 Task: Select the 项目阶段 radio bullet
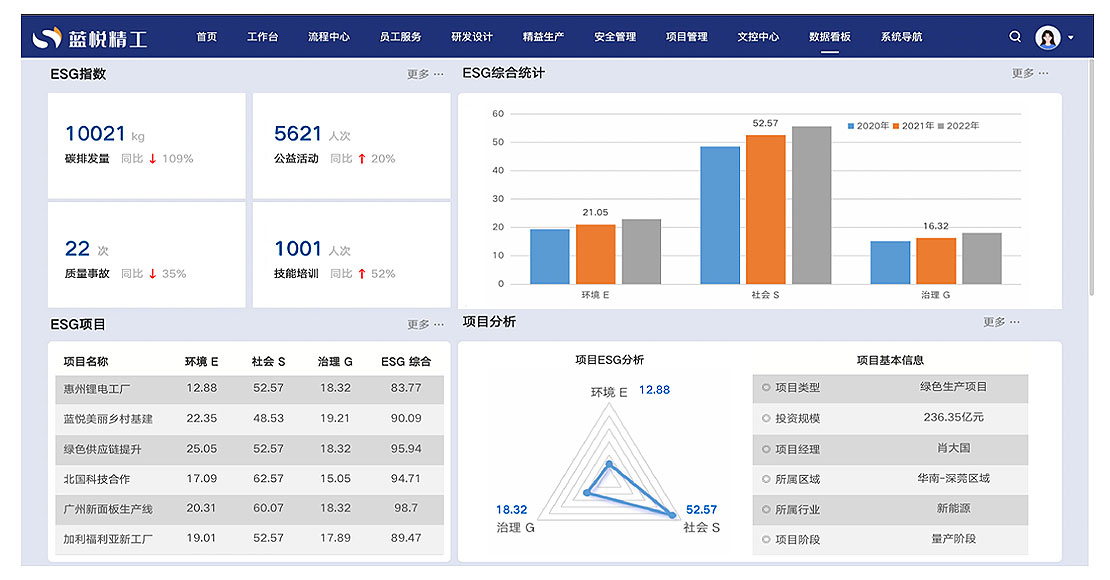(x=766, y=539)
